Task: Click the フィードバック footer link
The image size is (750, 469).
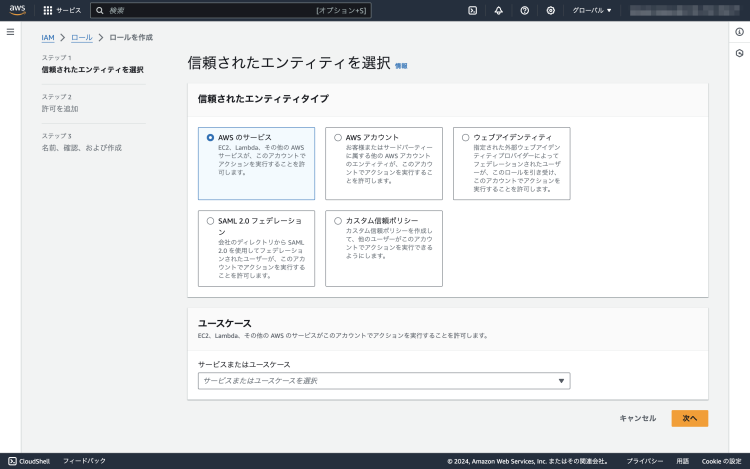Action: [x=84, y=461]
